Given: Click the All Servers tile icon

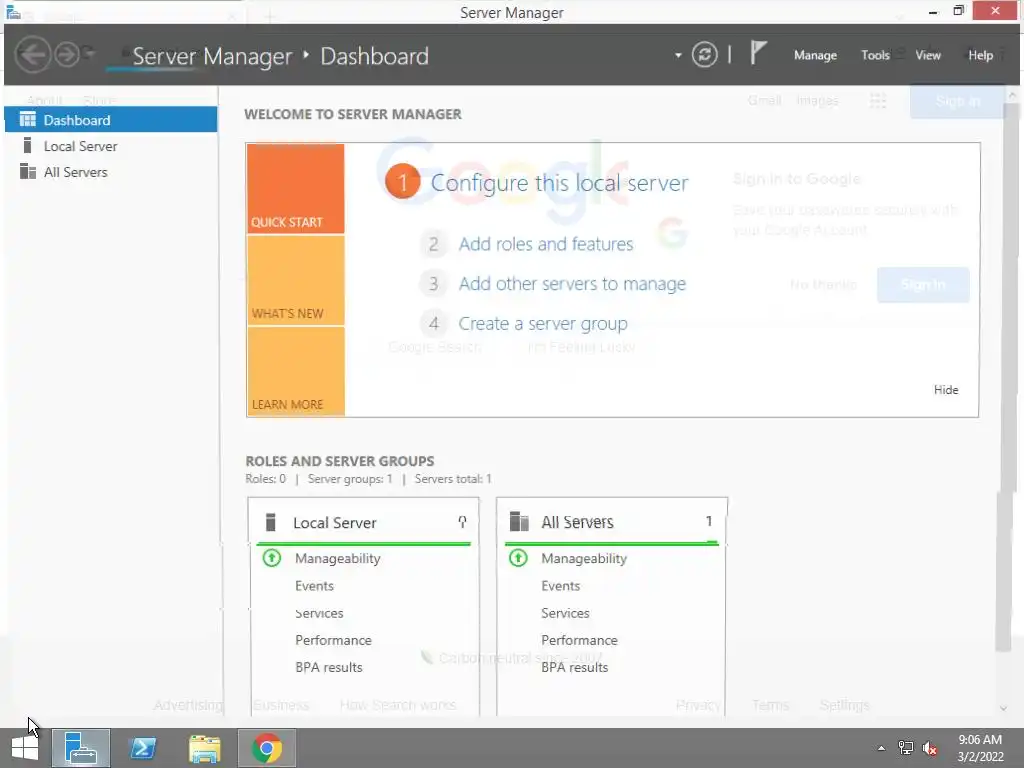Looking at the screenshot, I should pos(519,522).
